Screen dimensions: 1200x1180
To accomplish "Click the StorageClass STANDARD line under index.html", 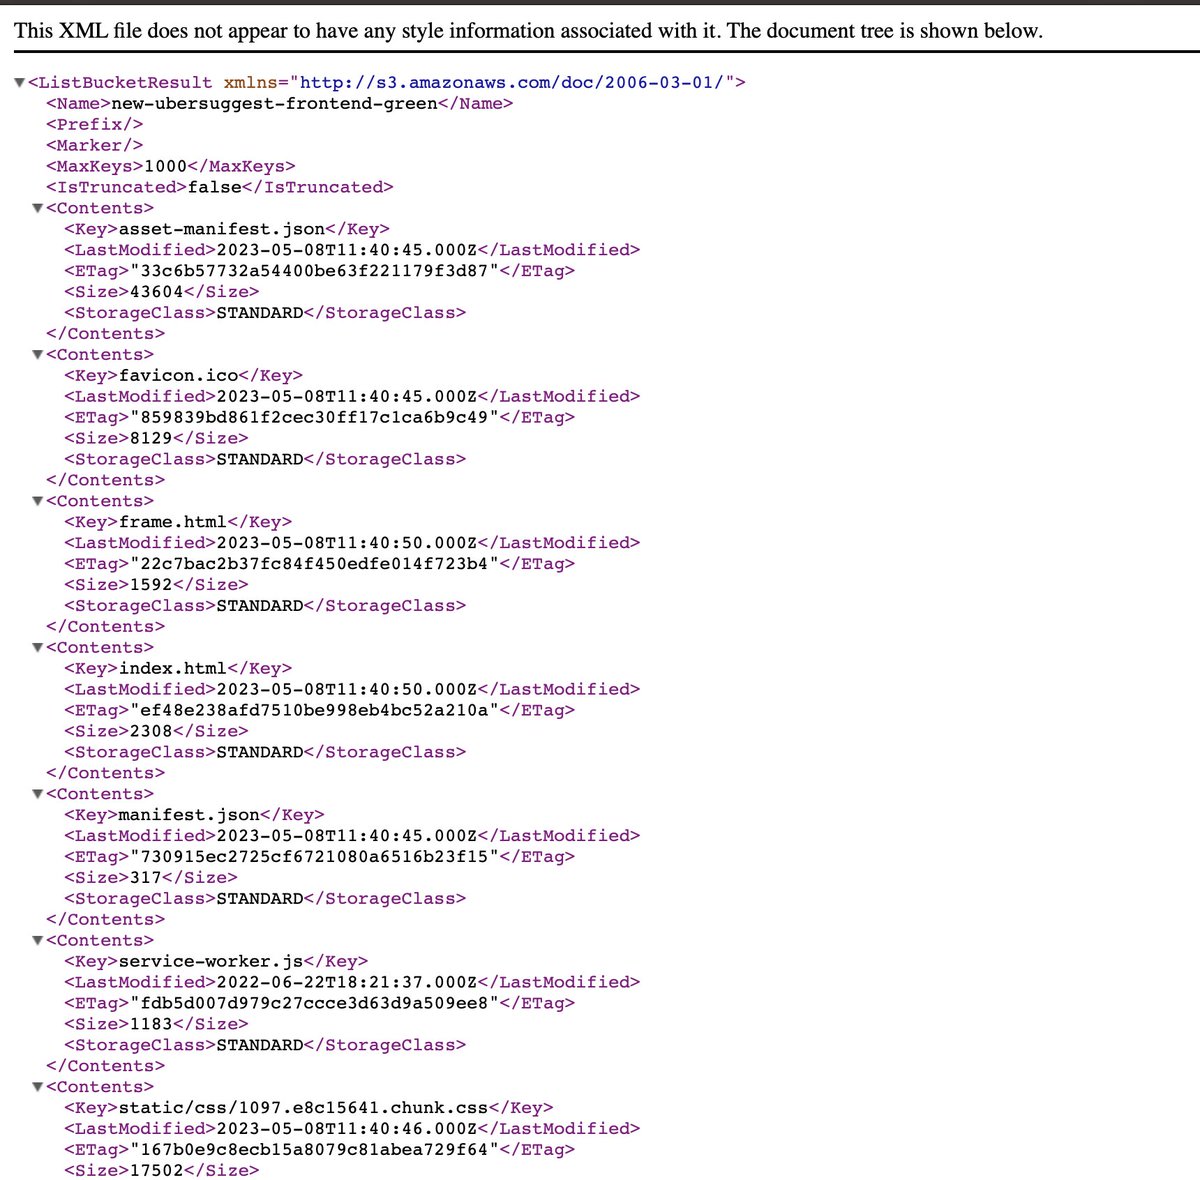I will (265, 752).
